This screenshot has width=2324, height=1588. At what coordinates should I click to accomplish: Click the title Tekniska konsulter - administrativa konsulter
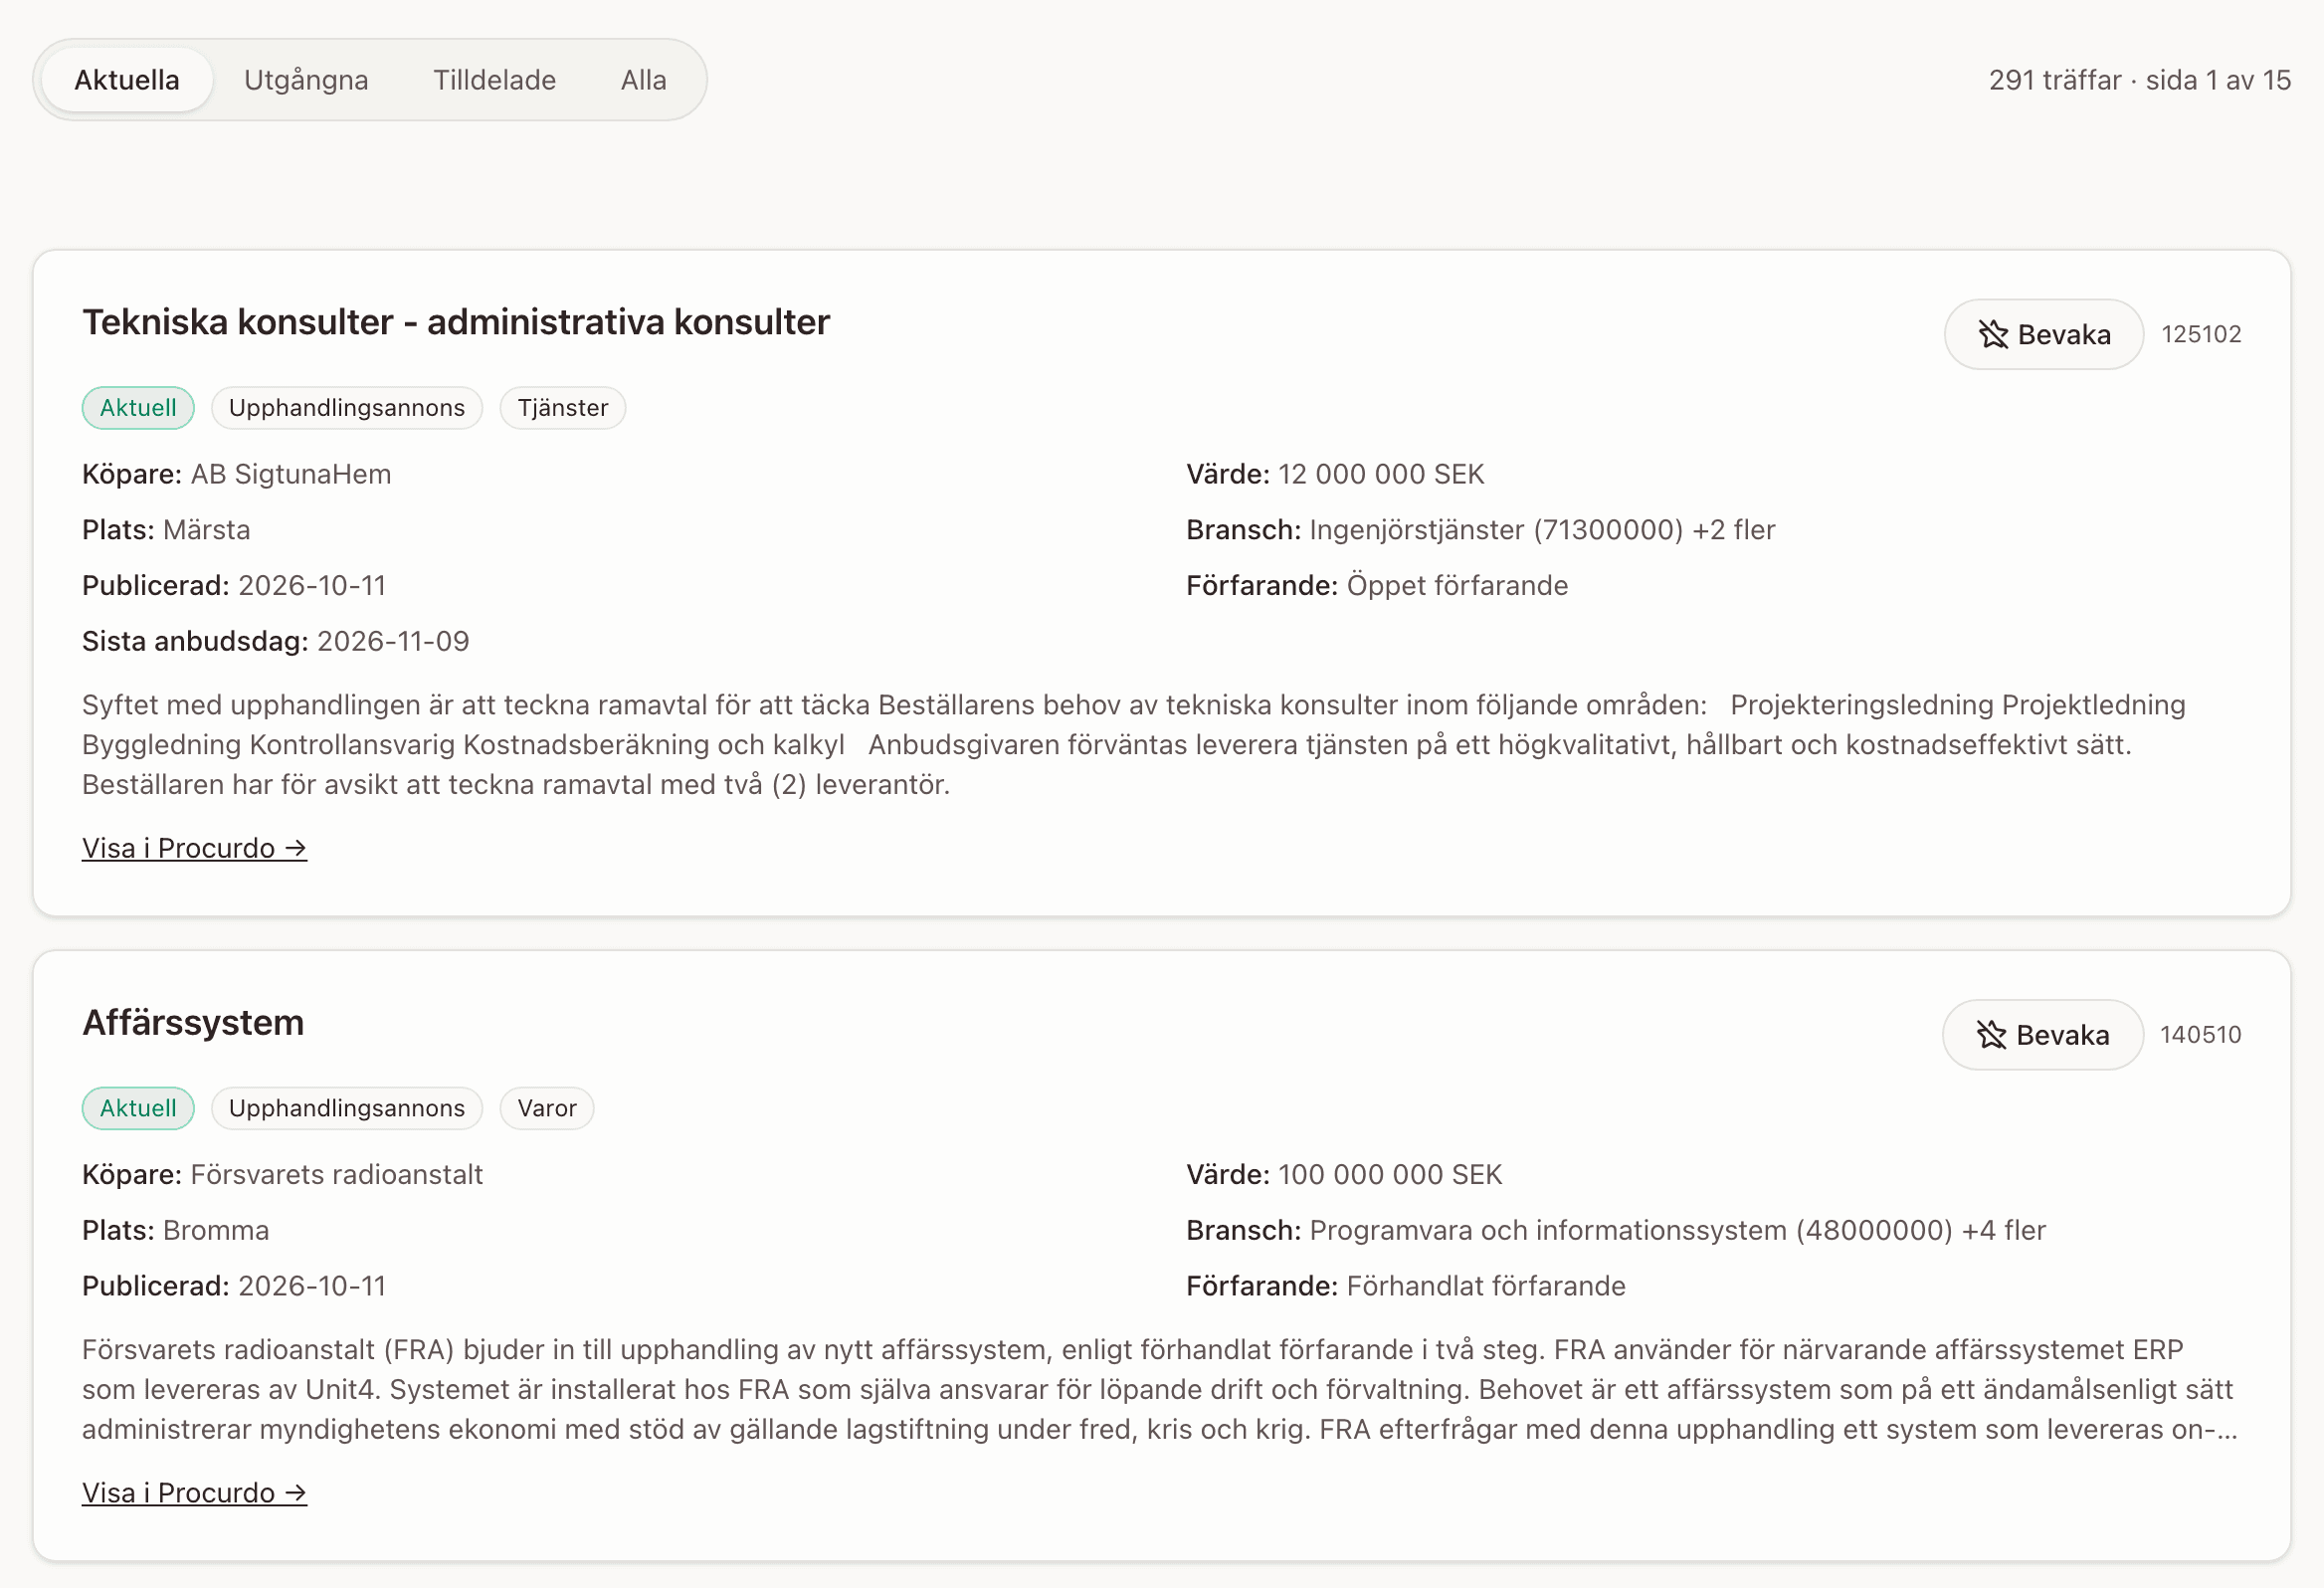click(456, 322)
